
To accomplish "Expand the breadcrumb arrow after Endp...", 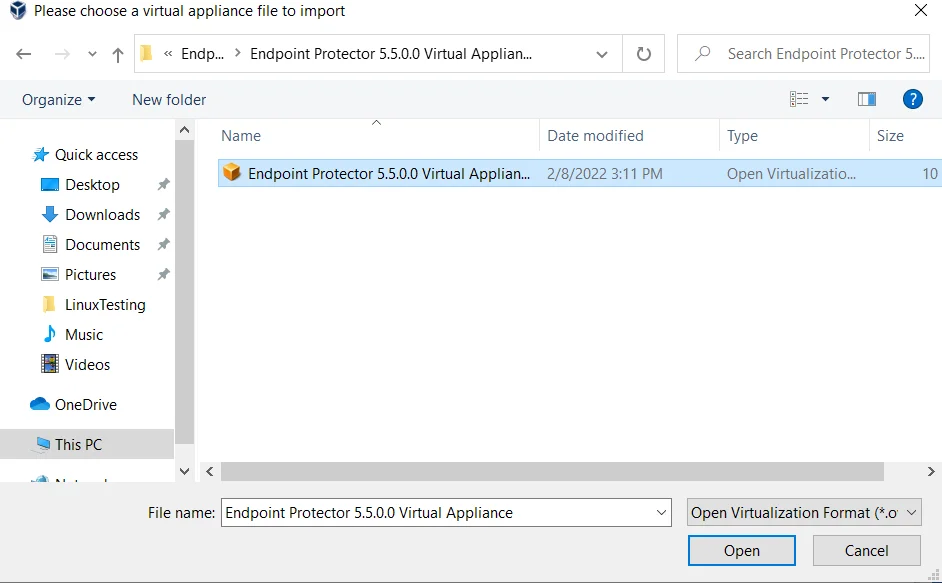I will [x=238, y=53].
